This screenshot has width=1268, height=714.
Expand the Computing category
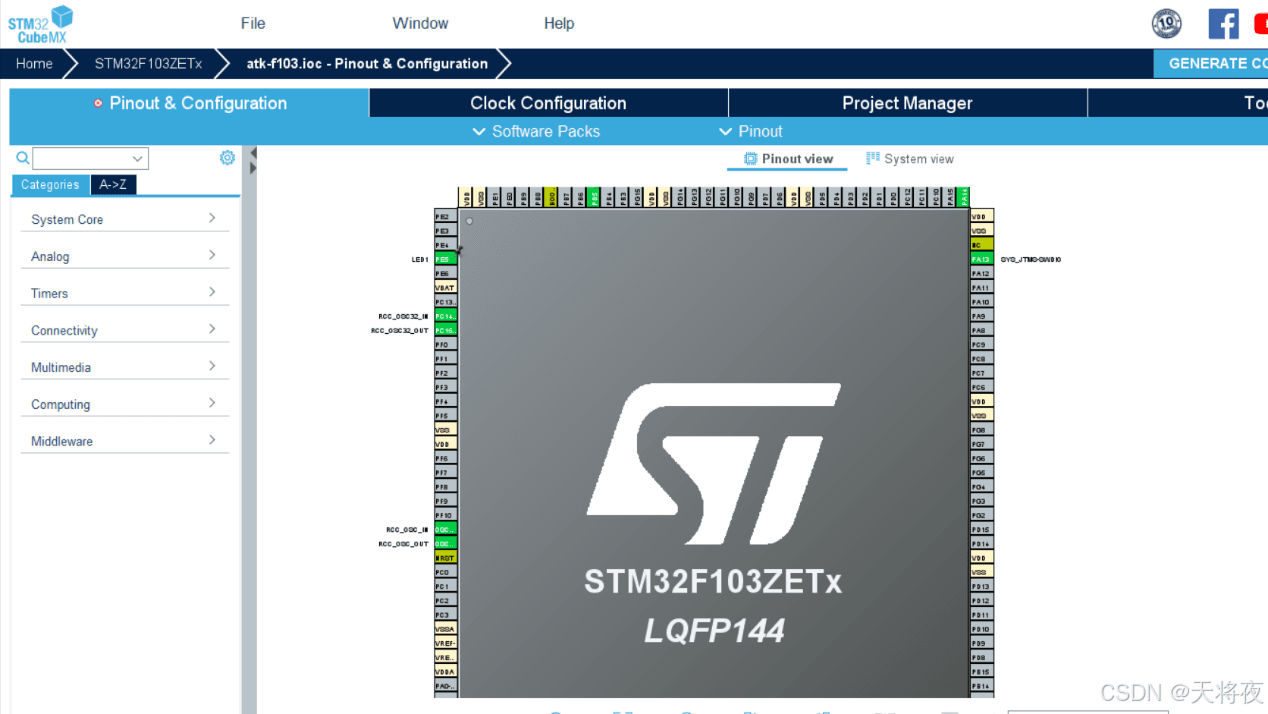124,404
